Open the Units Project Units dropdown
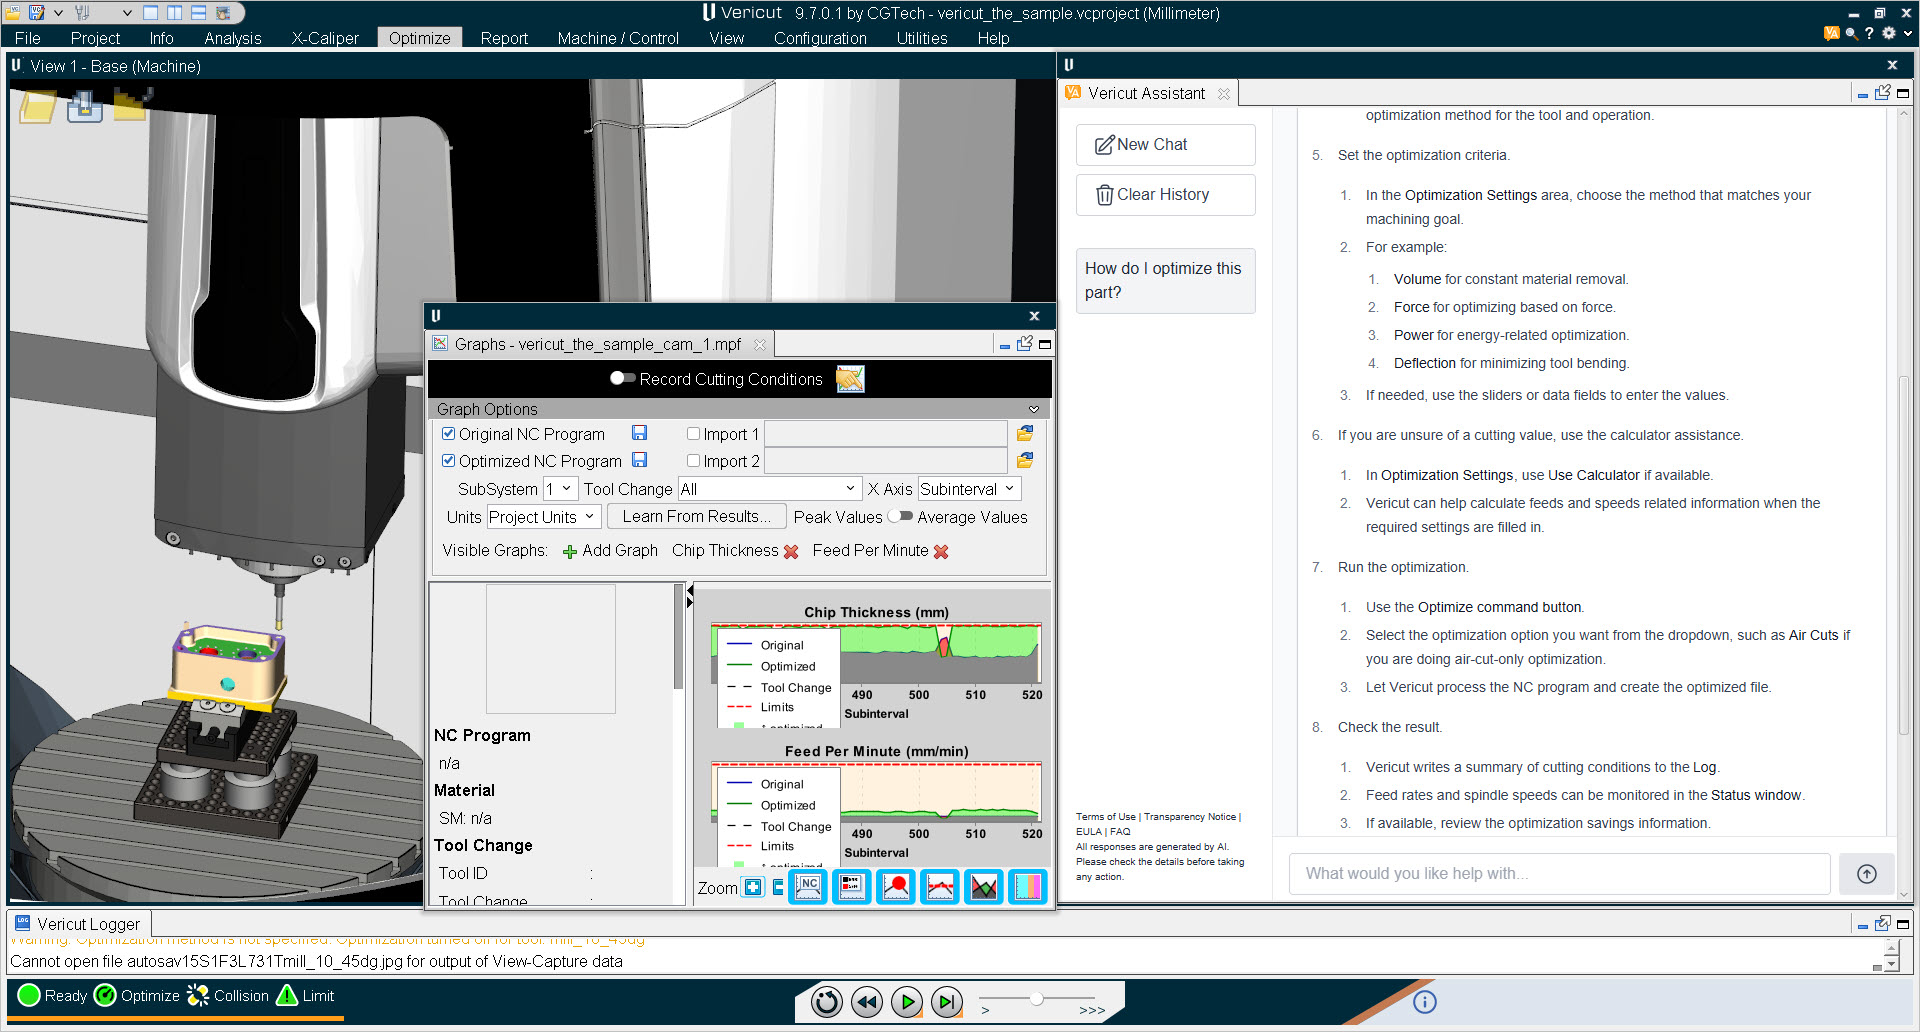This screenshot has width=1920, height=1032. (543, 517)
